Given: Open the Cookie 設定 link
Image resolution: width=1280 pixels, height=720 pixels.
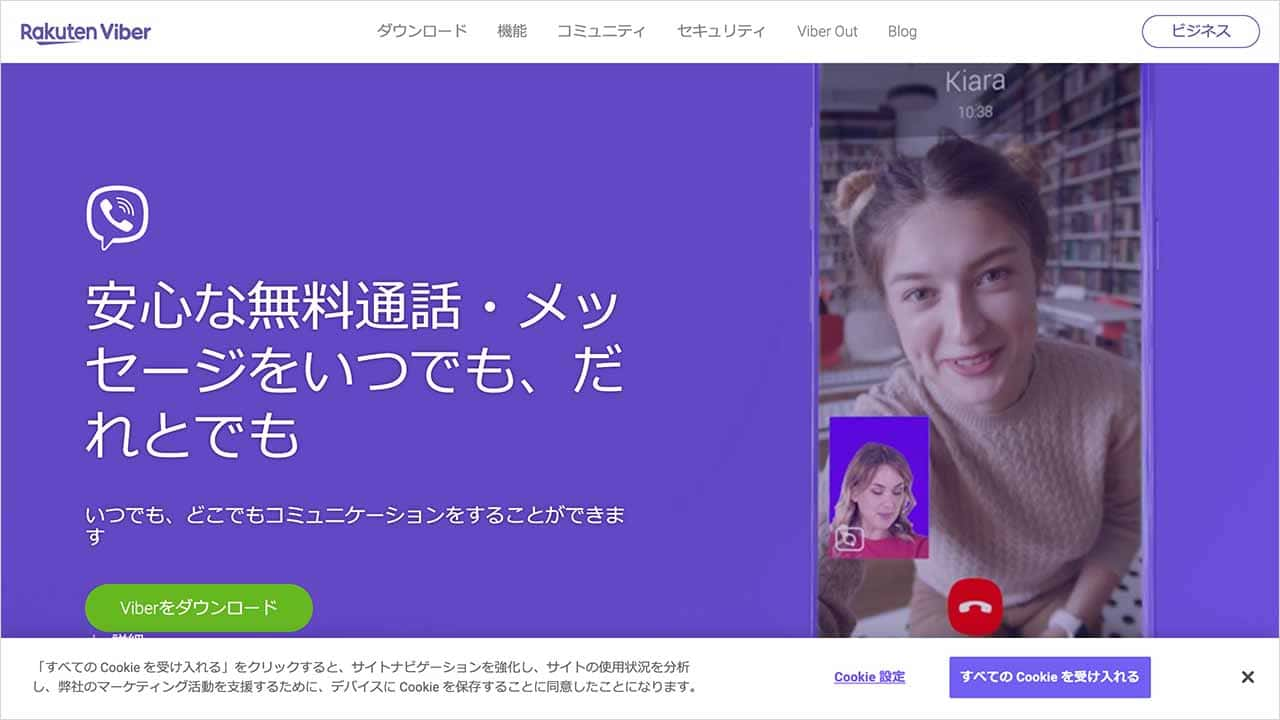Looking at the screenshot, I should pyautogui.click(x=870, y=677).
